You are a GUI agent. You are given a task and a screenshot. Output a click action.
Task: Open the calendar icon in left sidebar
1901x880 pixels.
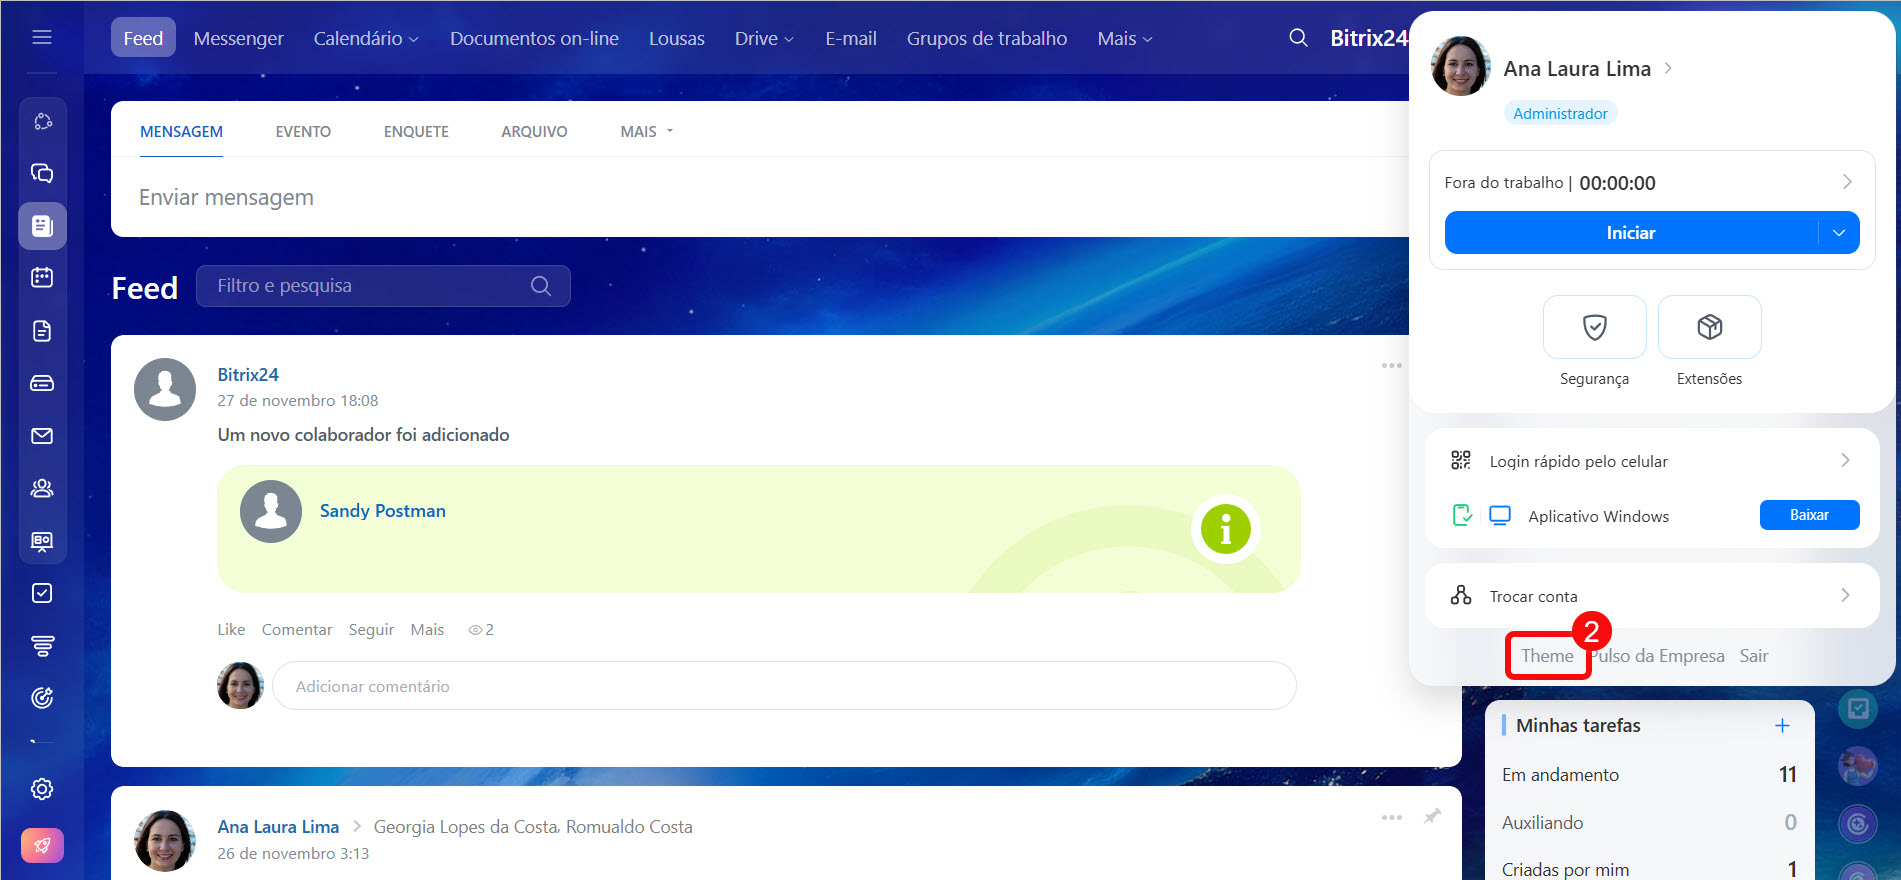tap(42, 277)
